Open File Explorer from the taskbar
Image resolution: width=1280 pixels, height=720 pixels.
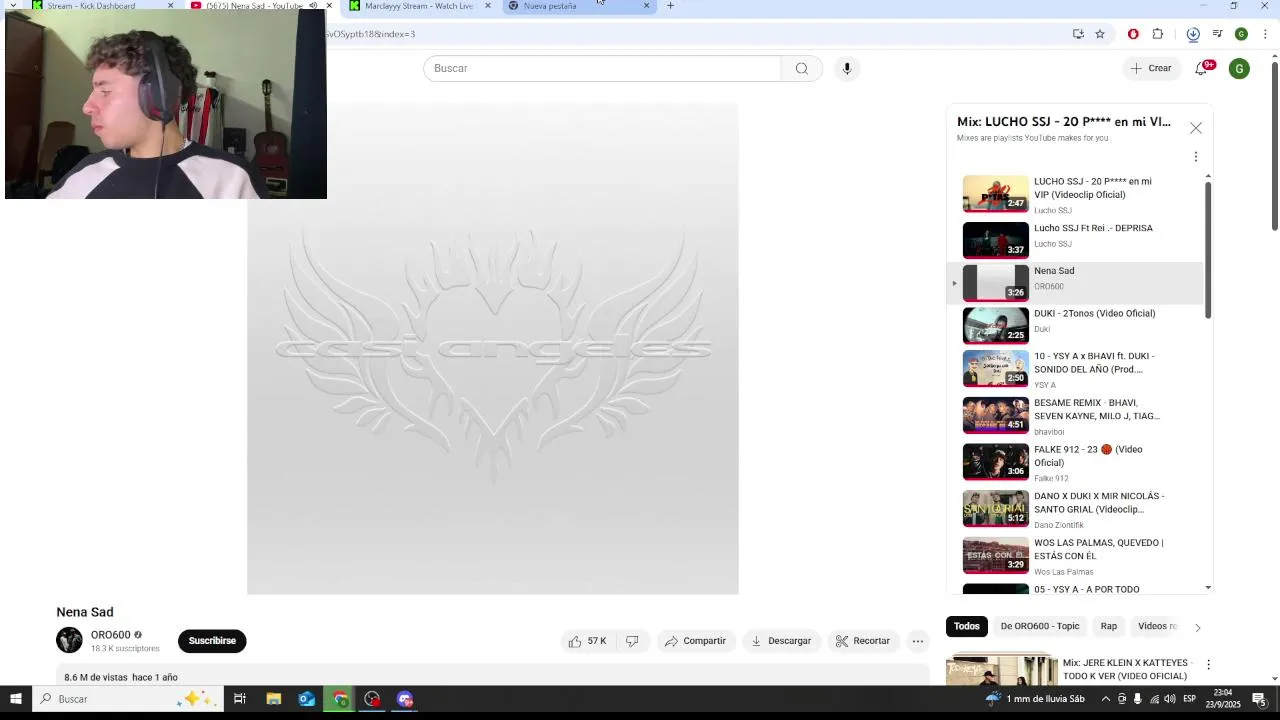273,699
